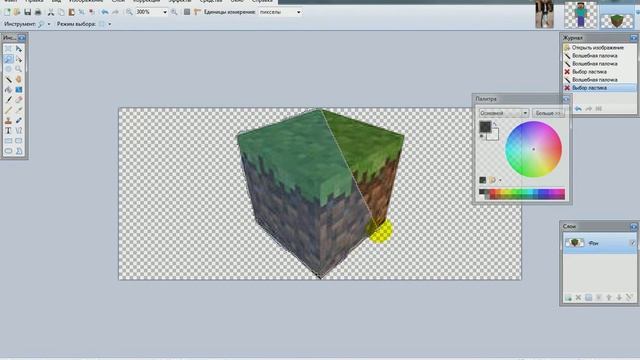The height and width of the screenshot is (360, 640).
Task: Delete the layer with the X button
Action: pos(578,298)
